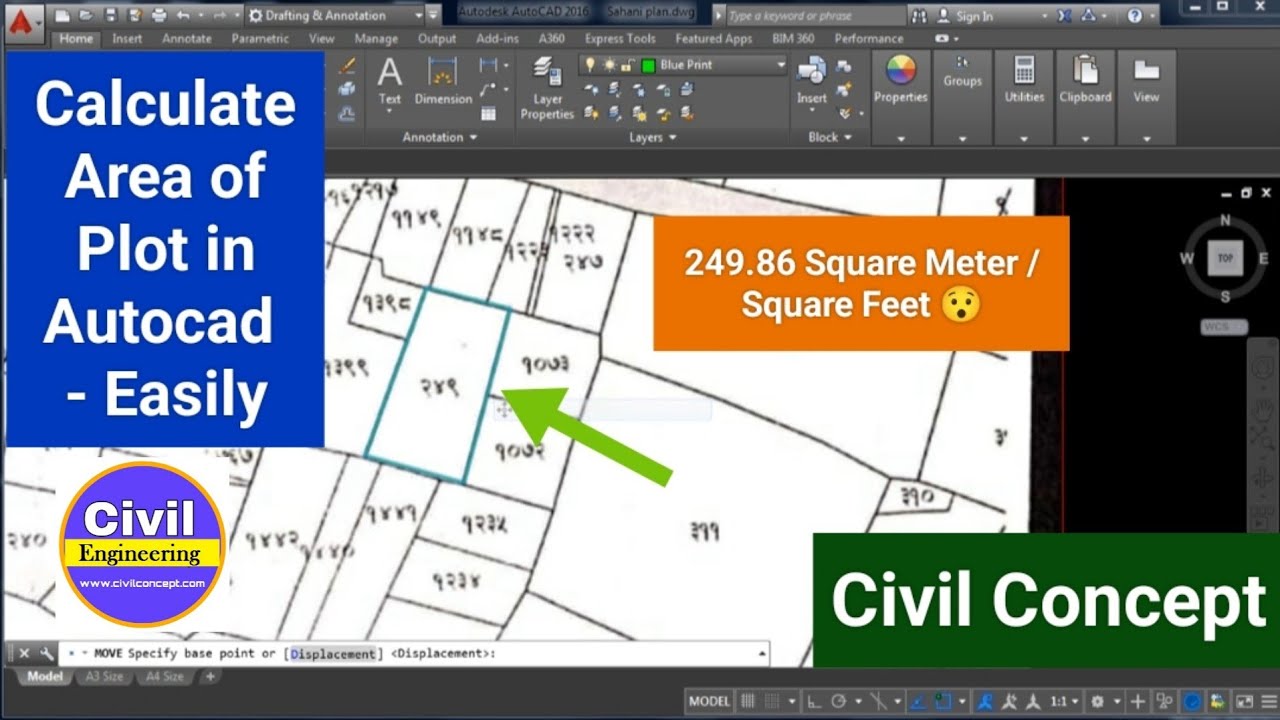Open the A360 ribbon tab
This screenshot has width=1280, height=720.
coord(552,39)
